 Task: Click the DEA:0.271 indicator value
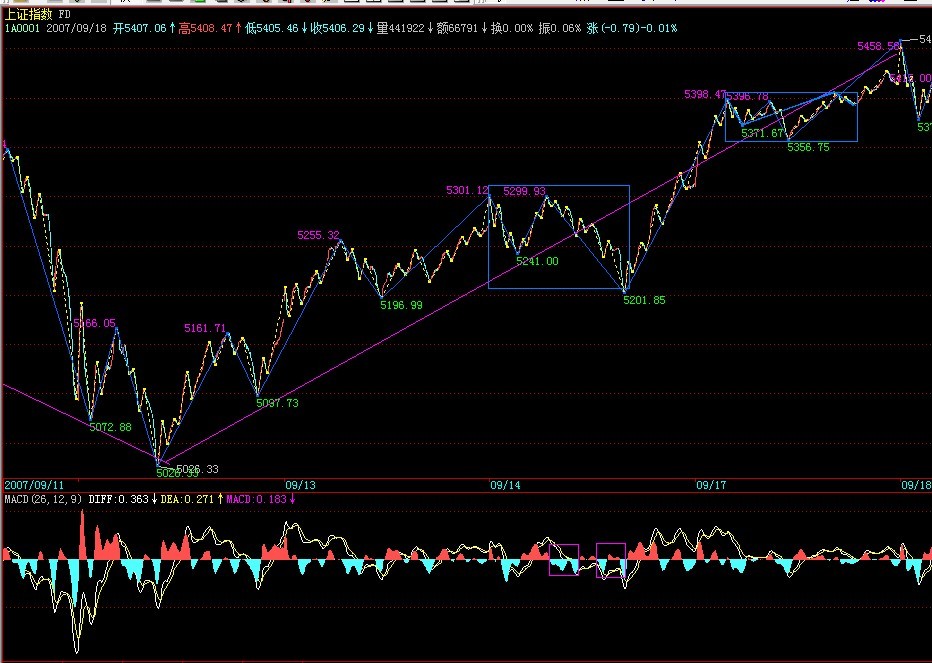point(189,498)
